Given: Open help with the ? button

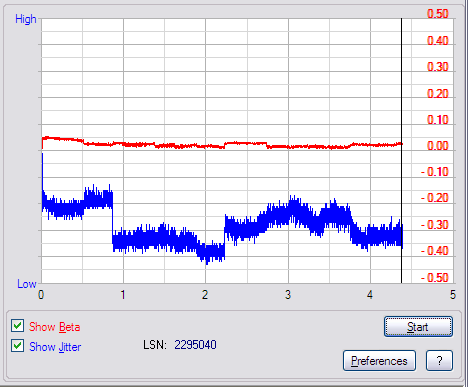Looking at the screenshot, I should pyautogui.click(x=439, y=360).
